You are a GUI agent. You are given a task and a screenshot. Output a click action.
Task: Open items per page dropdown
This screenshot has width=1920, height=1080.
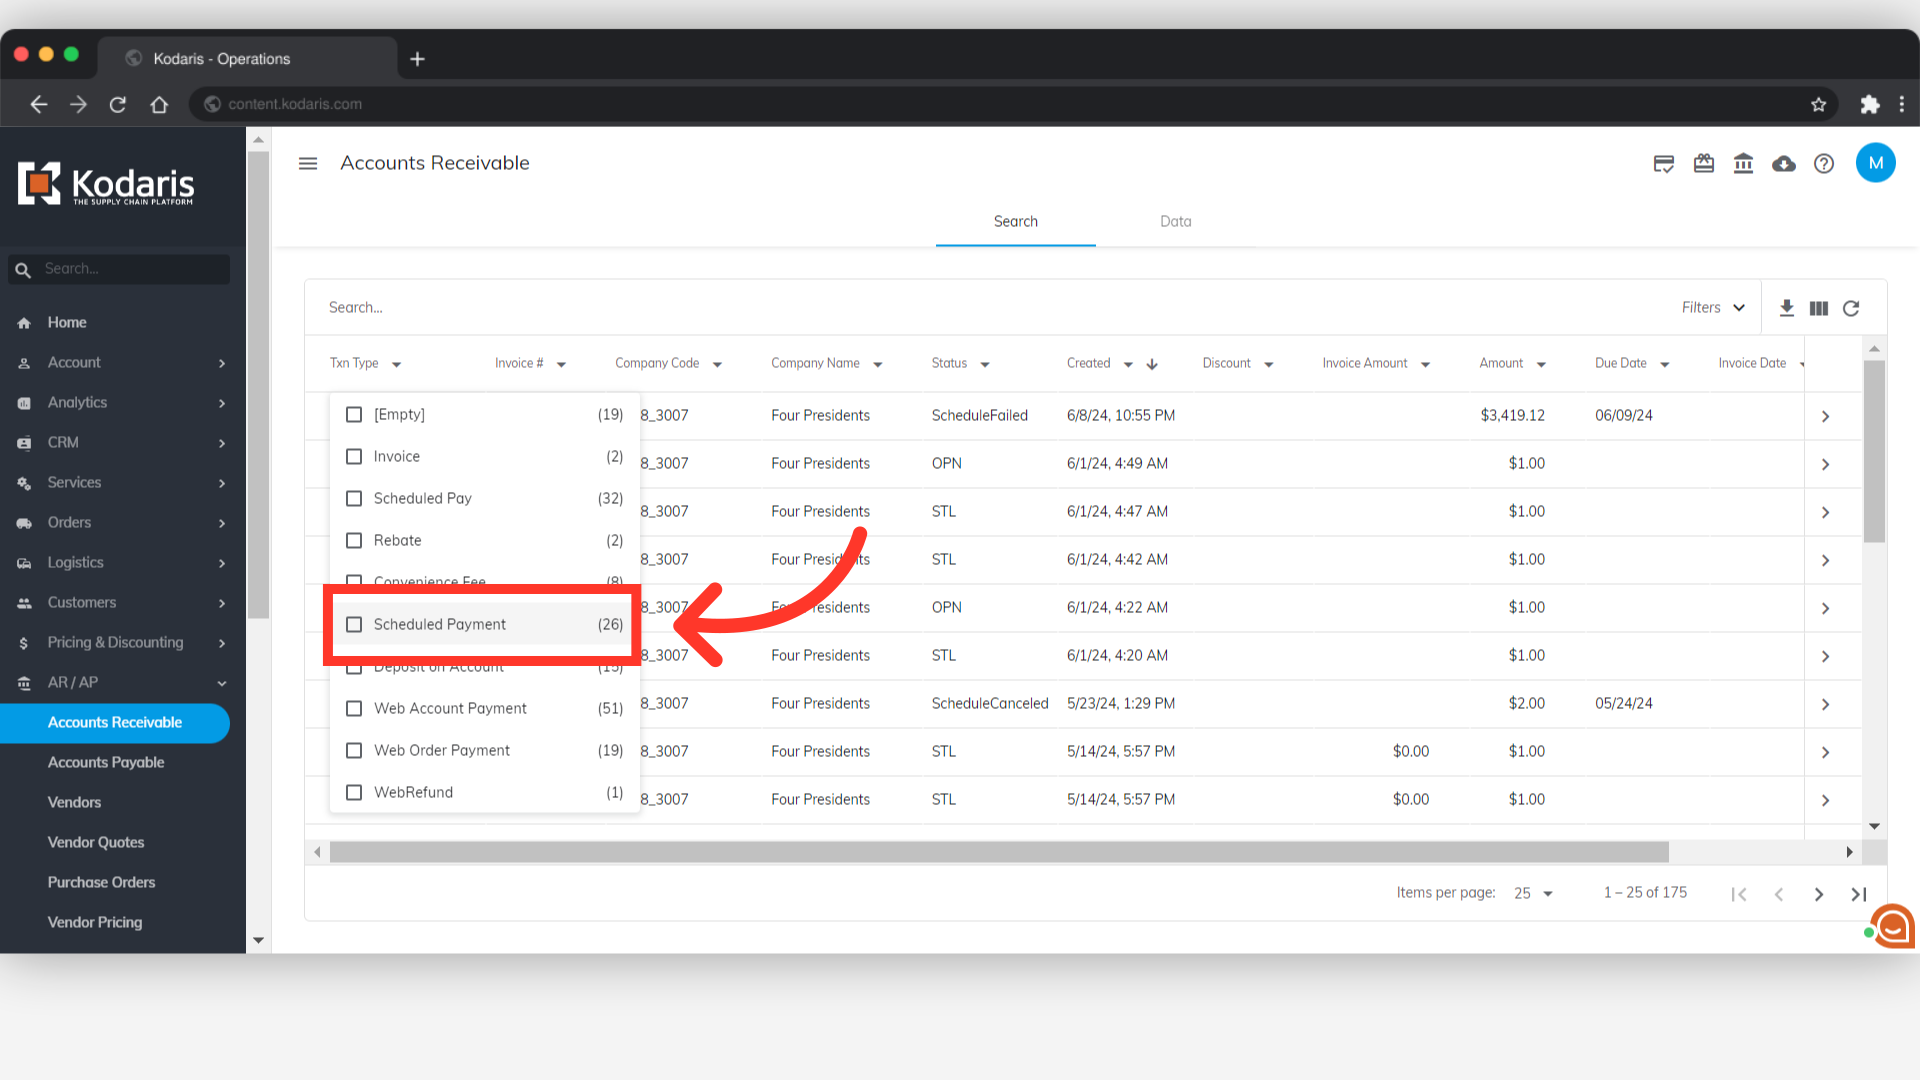click(x=1533, y=893)
